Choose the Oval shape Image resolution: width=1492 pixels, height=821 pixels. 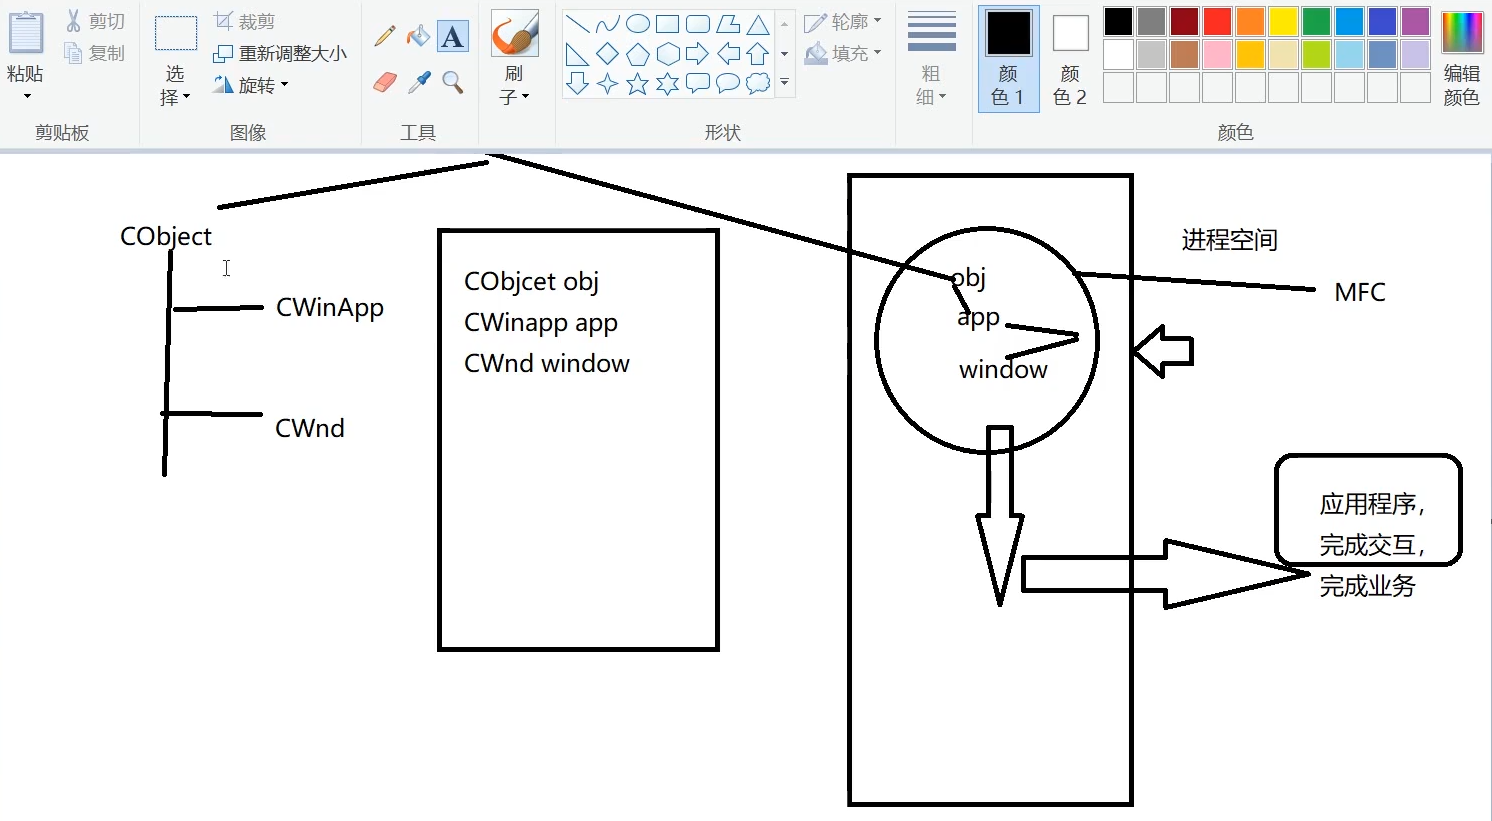point(637,24)
